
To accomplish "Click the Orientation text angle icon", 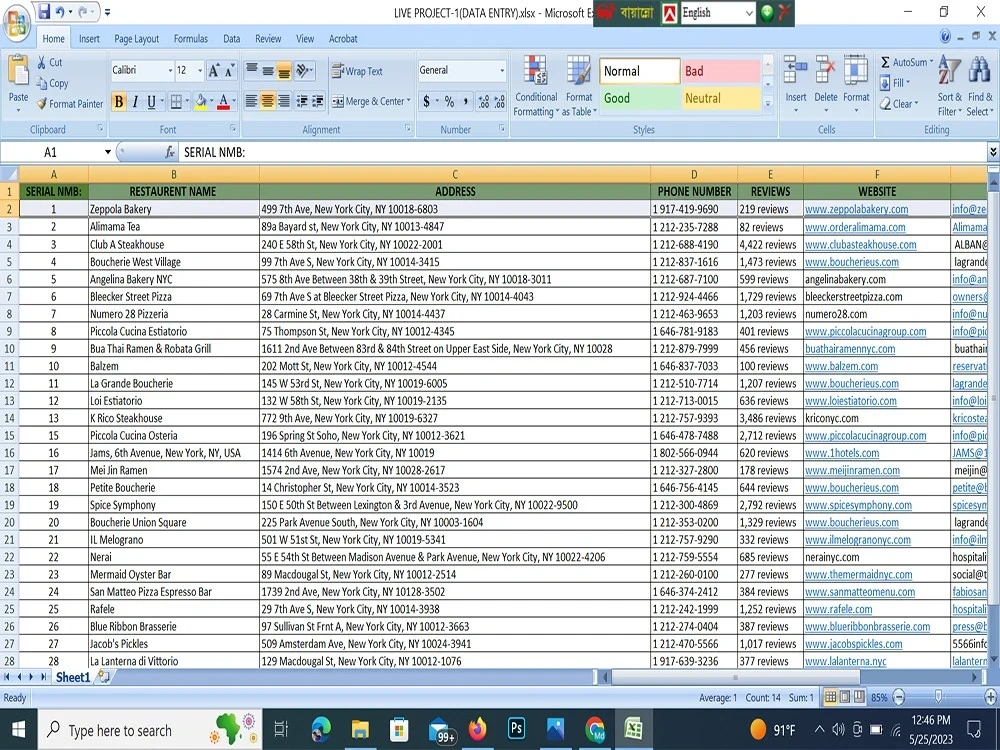I will point(304,70).
